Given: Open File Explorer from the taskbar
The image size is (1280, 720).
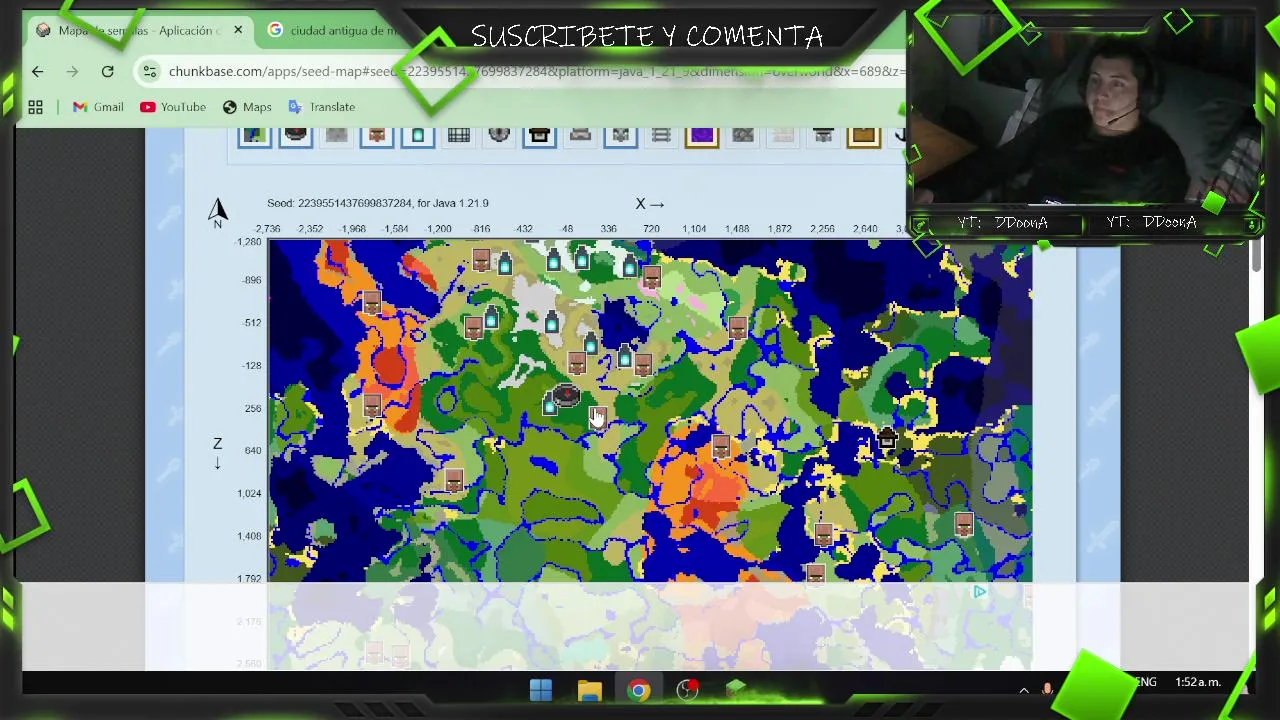Looking at the screenshot, I should click(x=589, y=690).
